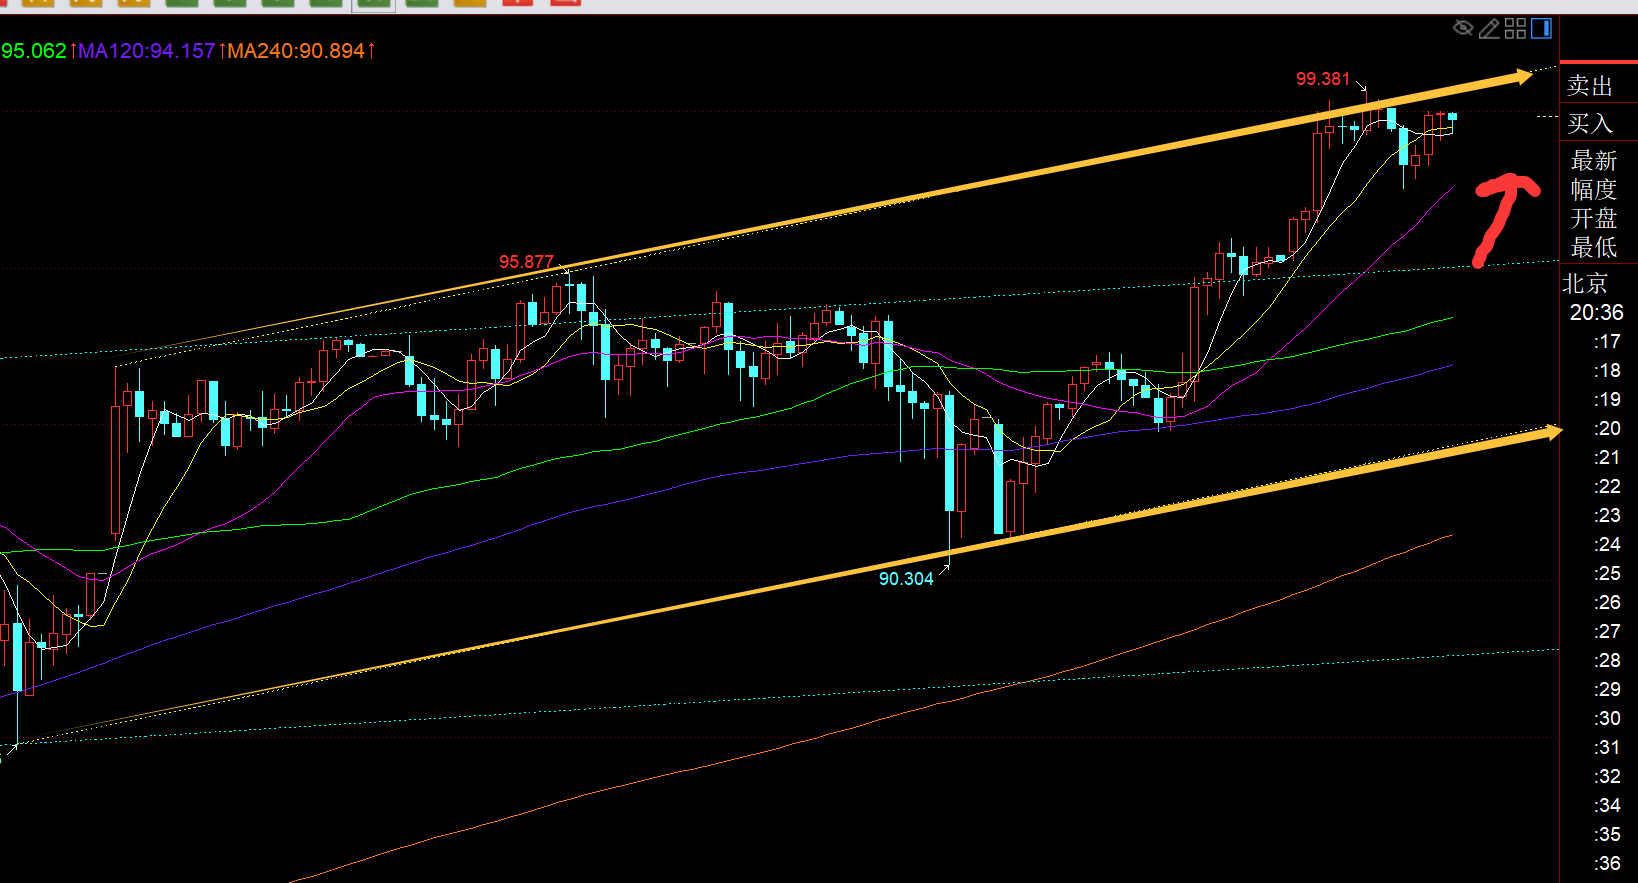Select the 开盘 row in the quote panel
The height and width of the screenshot is (883, 1638).
(x=1593, y=219)
